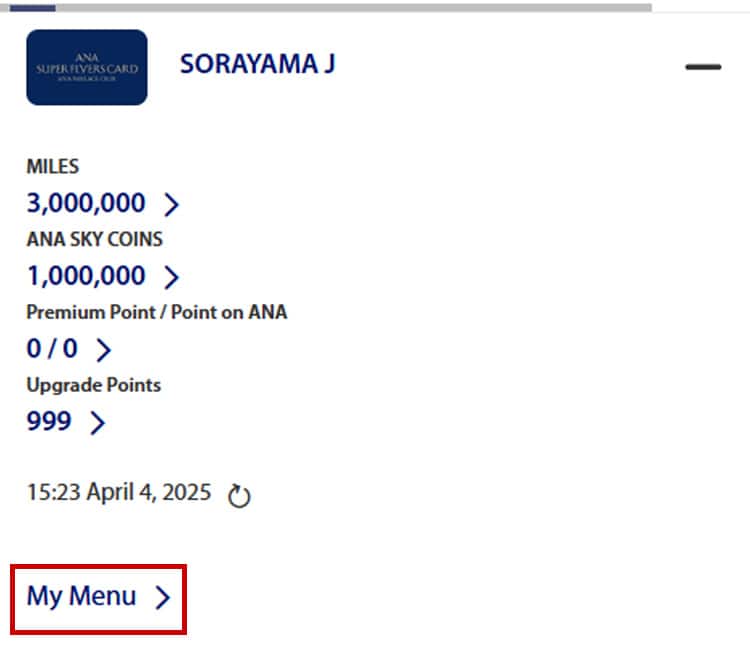Click the ANA Super Flyers Card image
The image size is (750, 647).
[87, 67]
